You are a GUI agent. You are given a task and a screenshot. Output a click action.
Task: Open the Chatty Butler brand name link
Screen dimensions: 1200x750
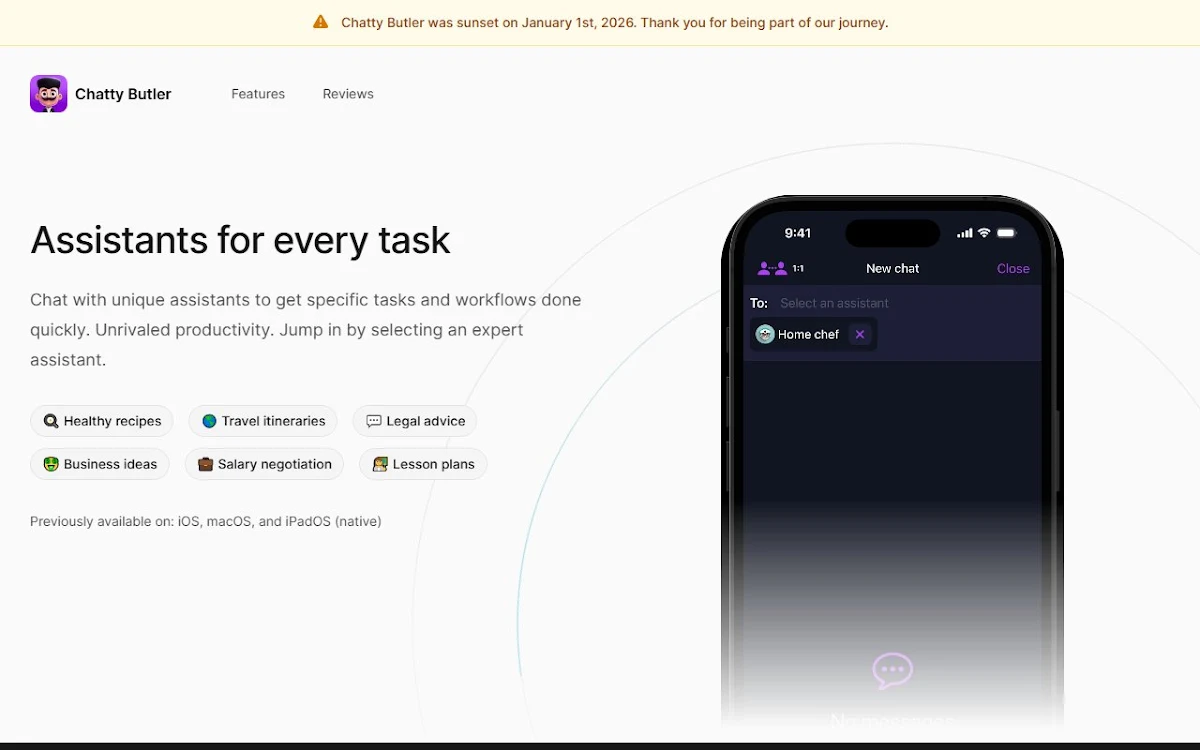(x=123, y=94)
